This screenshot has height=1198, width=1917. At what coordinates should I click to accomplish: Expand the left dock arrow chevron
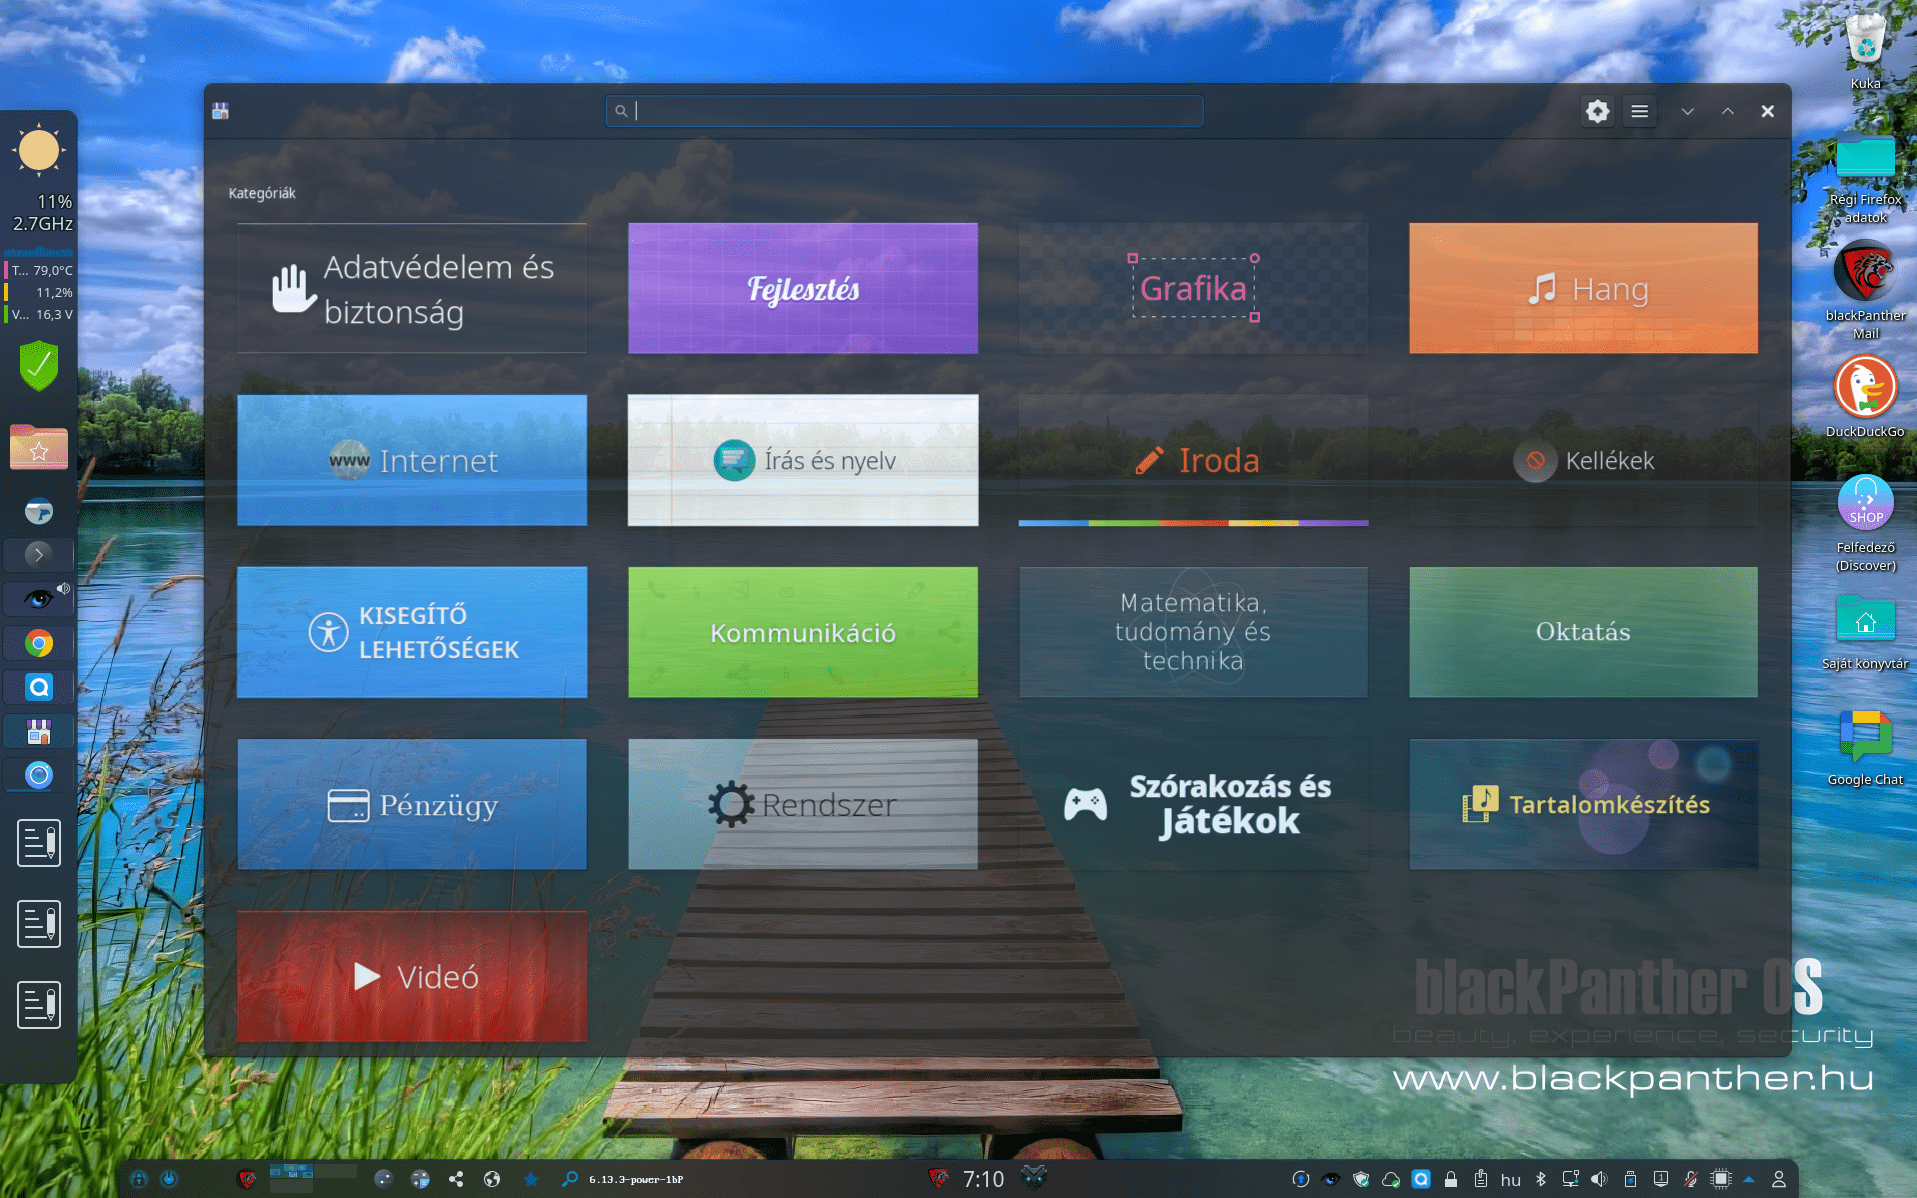(39, 553)
